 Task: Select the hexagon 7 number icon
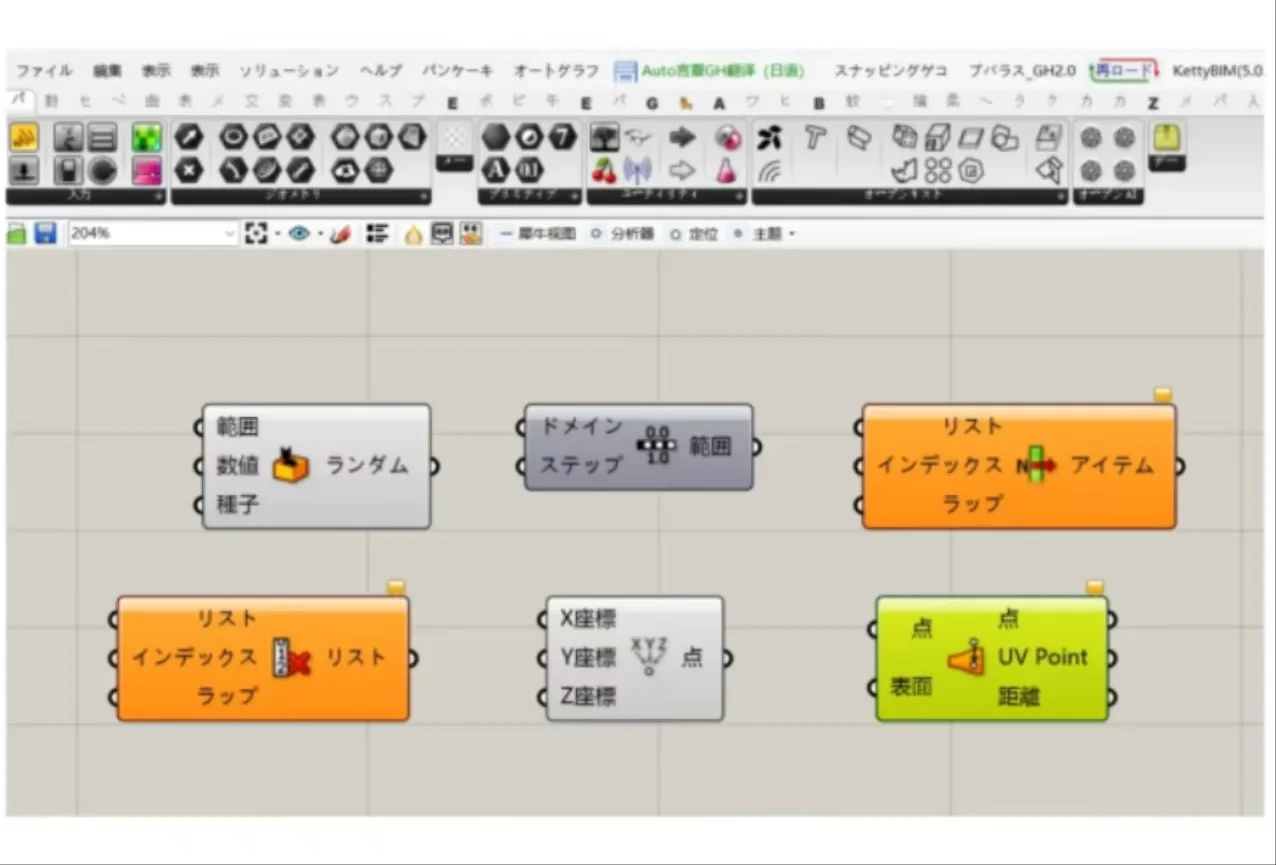(563, 137)
